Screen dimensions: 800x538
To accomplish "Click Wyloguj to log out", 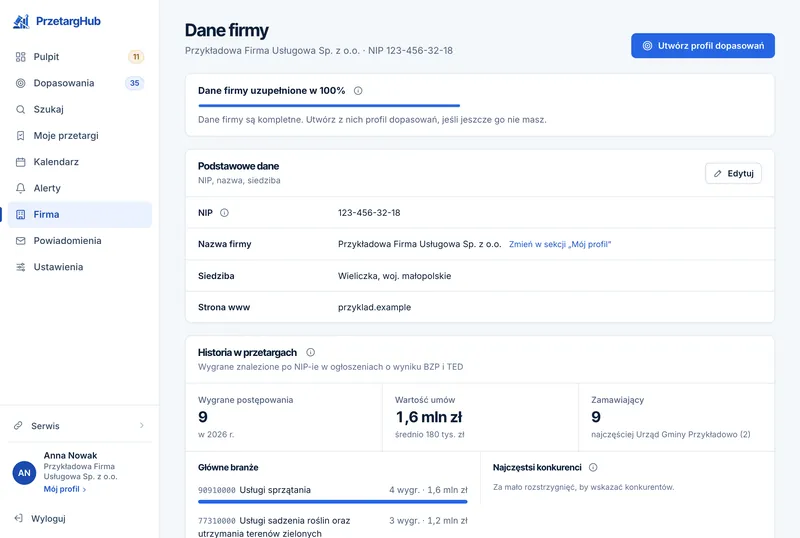I will (x=48, y=519).
